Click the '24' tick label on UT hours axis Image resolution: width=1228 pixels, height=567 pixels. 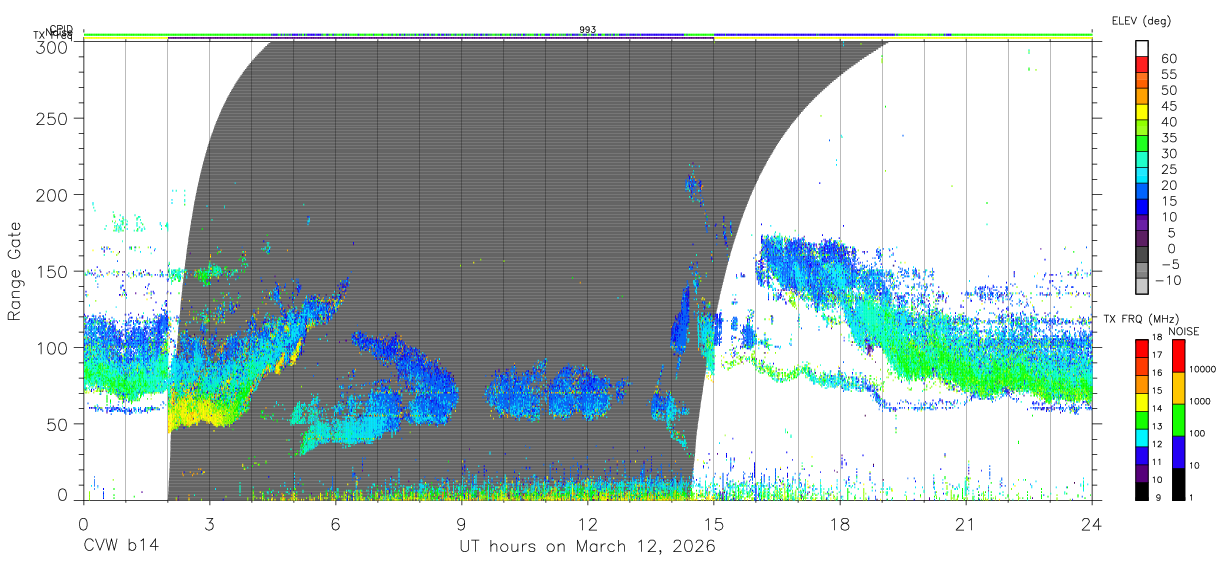pyautogui.click(x=1092, y=523)
